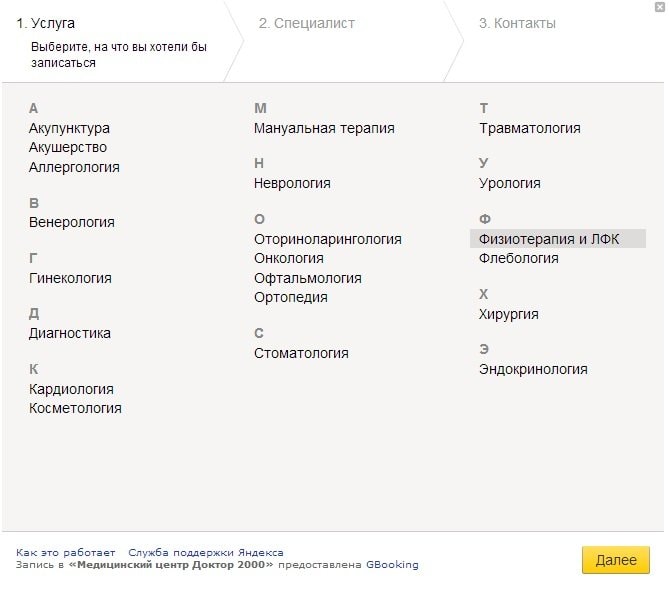Switch to the Специалист step tab

[x=306, y=23]
